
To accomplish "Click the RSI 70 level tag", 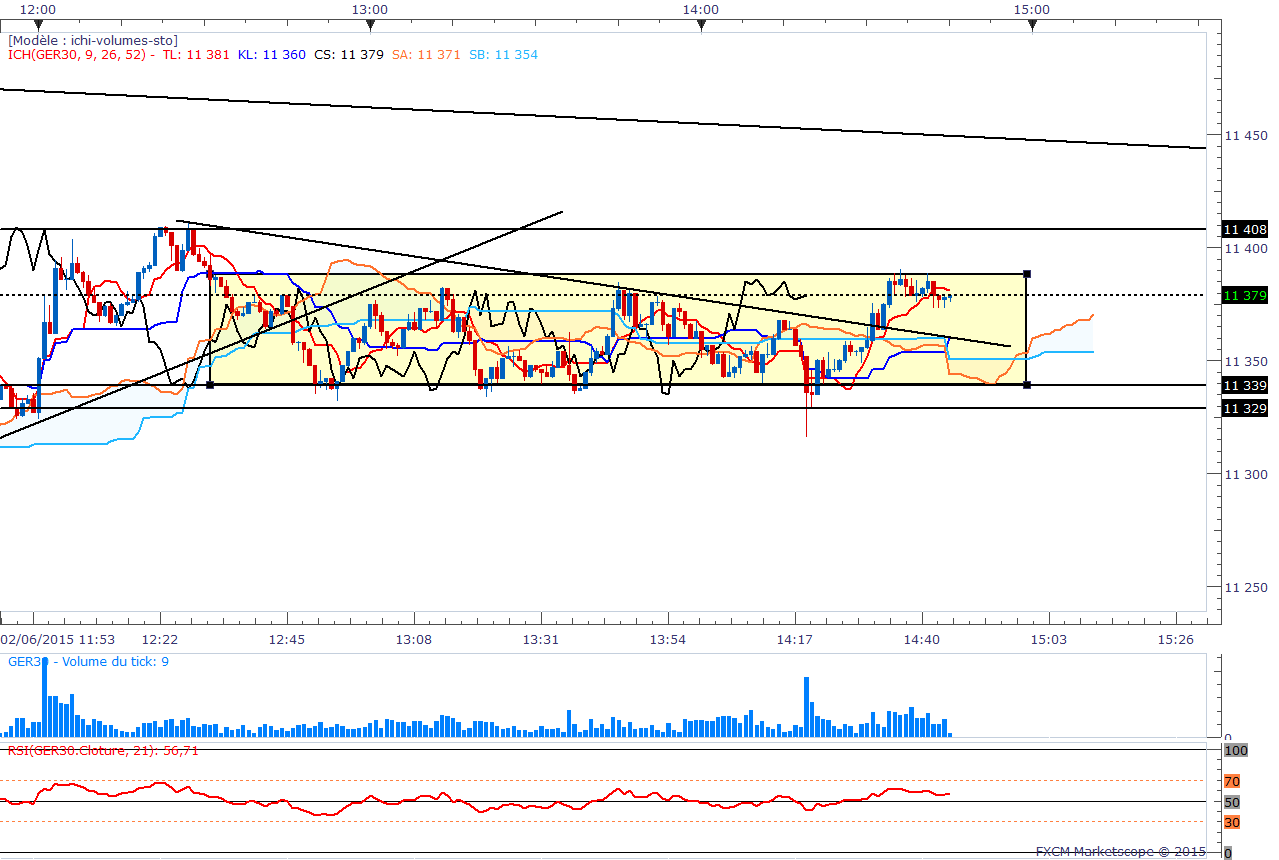I will tap(1232, 781).
